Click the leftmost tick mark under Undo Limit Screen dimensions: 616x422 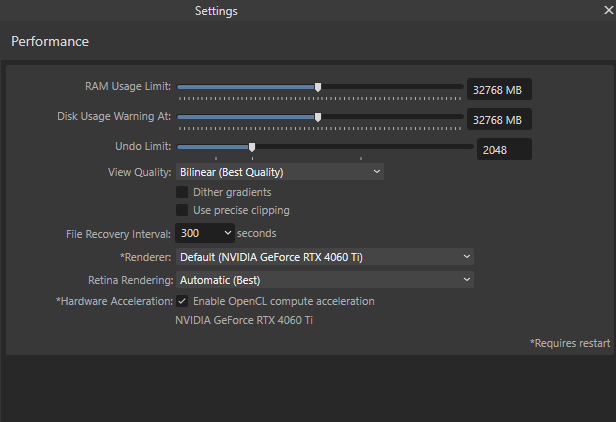(216, 158)
